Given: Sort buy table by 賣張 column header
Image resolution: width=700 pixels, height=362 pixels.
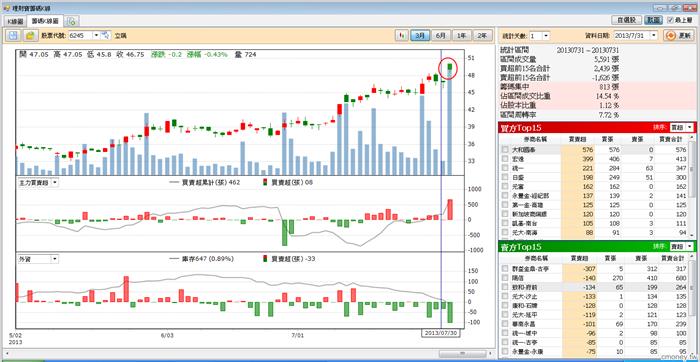Looking at the screenshot, I should pyautogui.click(x=638, y=139).
